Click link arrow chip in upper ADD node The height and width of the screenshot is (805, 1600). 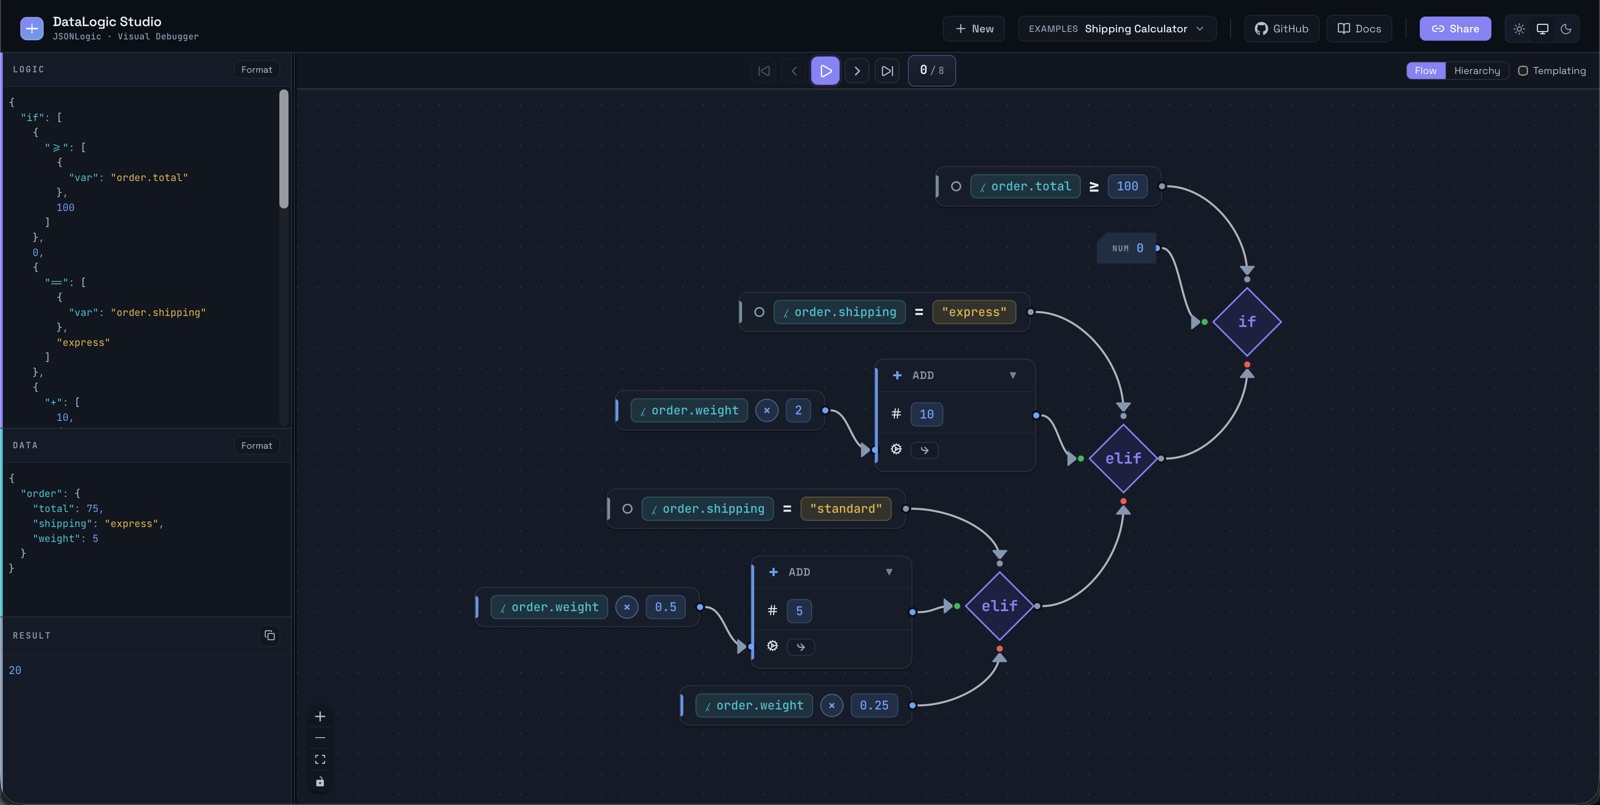click(925, 450)
